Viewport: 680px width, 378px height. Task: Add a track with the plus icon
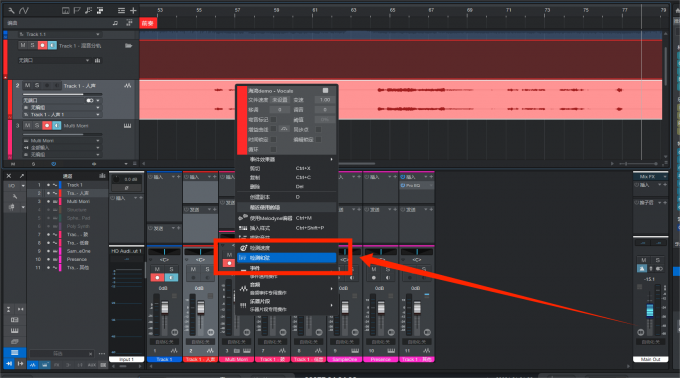[133, 10]
